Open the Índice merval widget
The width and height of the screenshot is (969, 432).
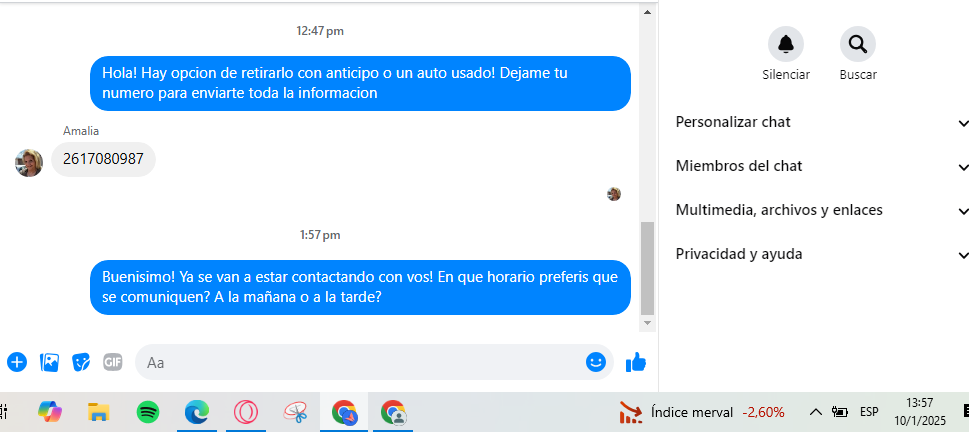pos(702,411)
